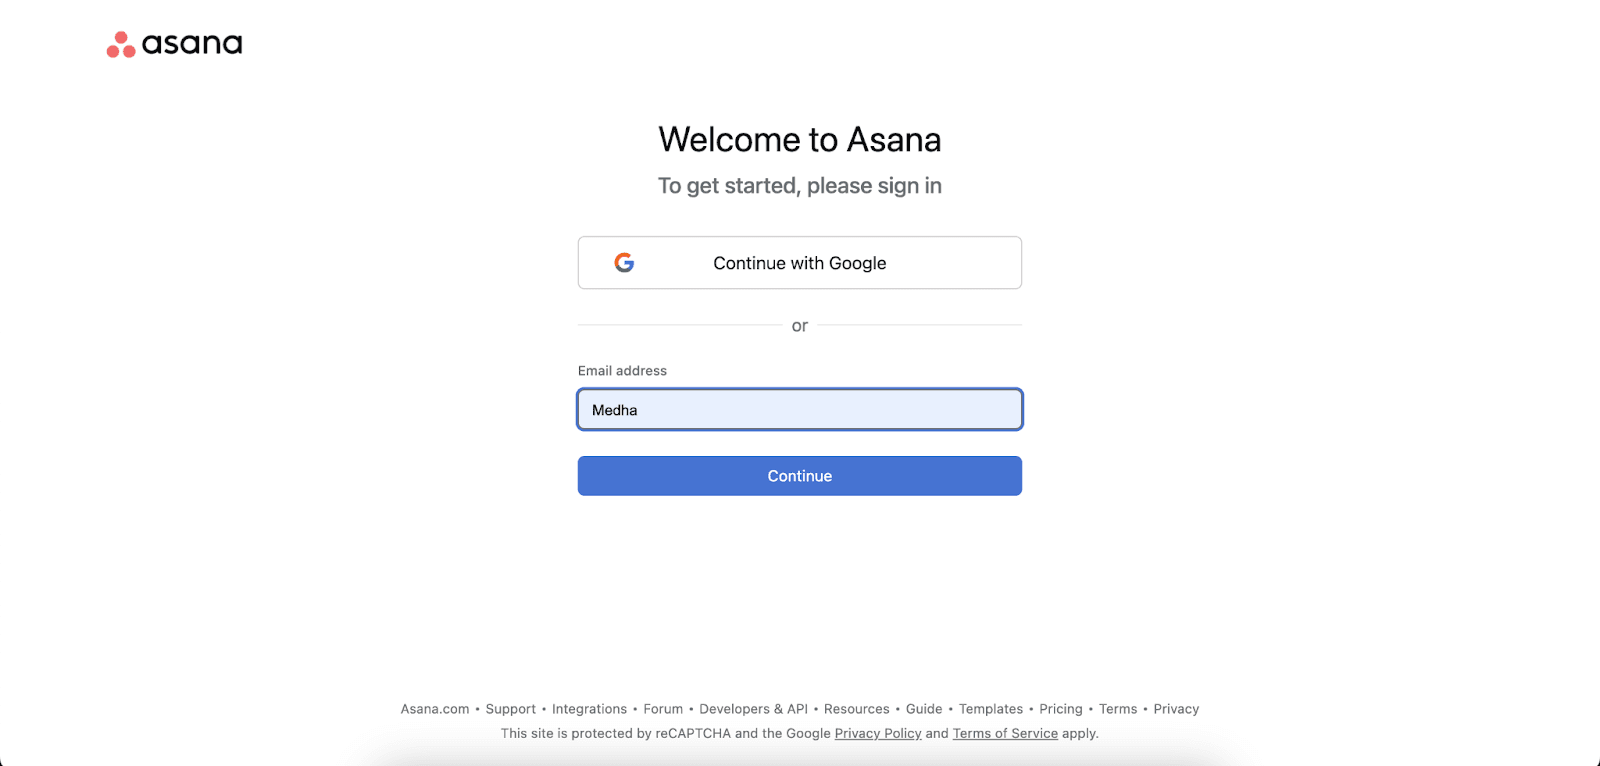
Task: Open the Resources footer link
Action: 856,709
